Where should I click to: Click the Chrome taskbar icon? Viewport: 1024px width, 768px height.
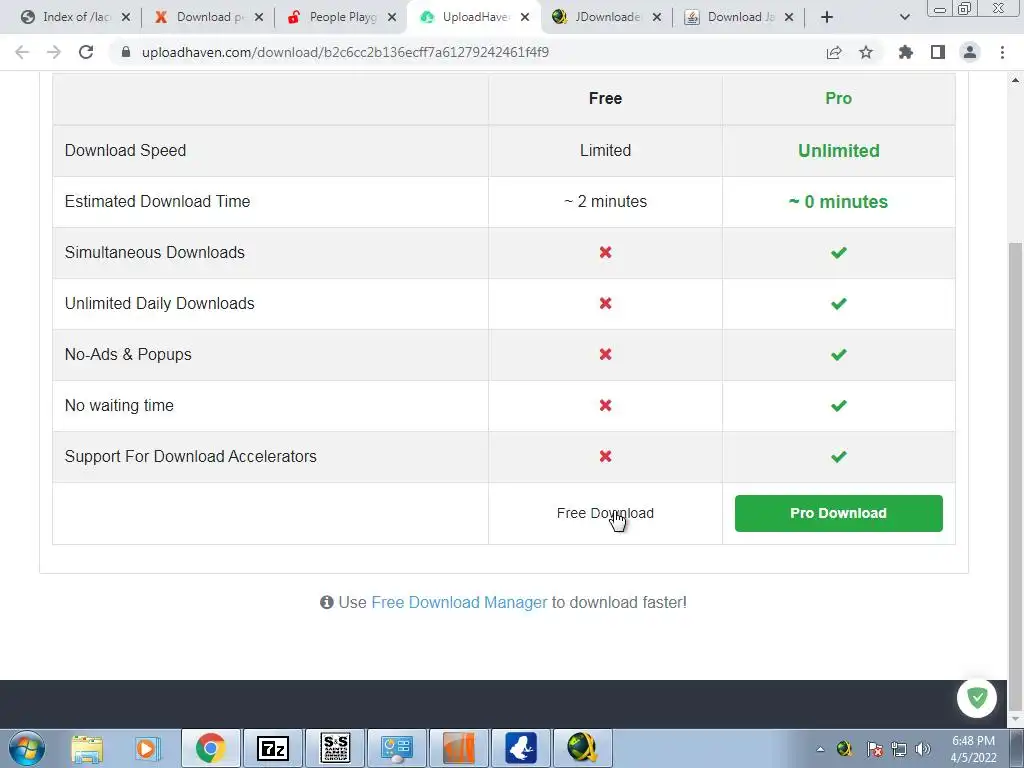click(210, 748)
